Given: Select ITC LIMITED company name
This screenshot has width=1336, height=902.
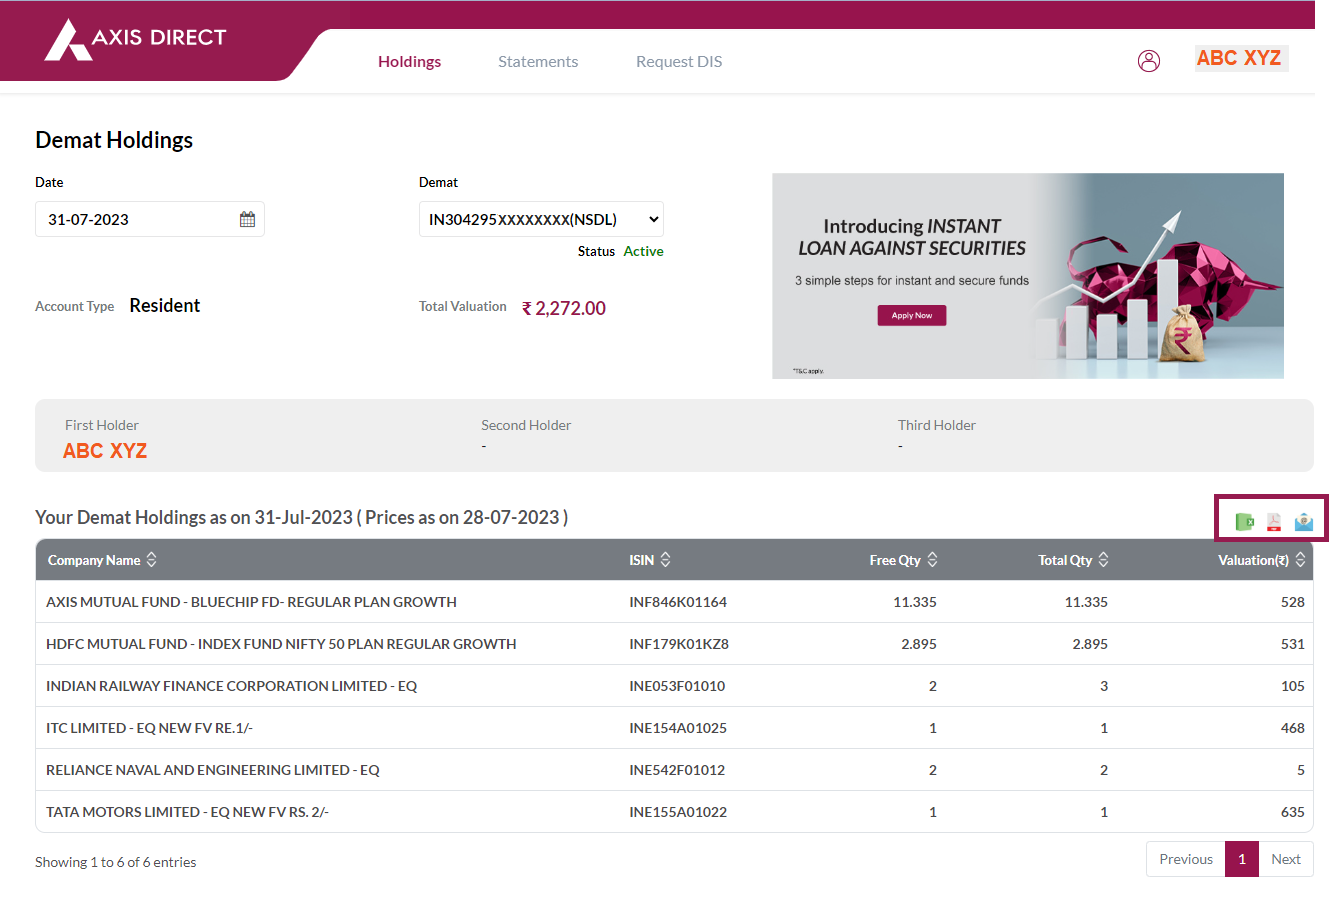Looking at the screenshot, I should coord(149,728).
